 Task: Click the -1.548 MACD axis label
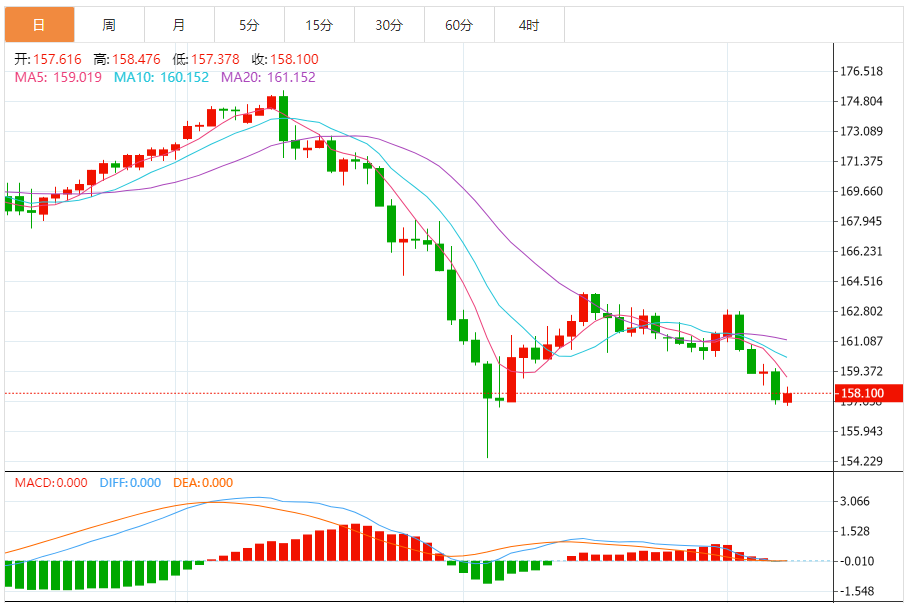click(855, 591)
